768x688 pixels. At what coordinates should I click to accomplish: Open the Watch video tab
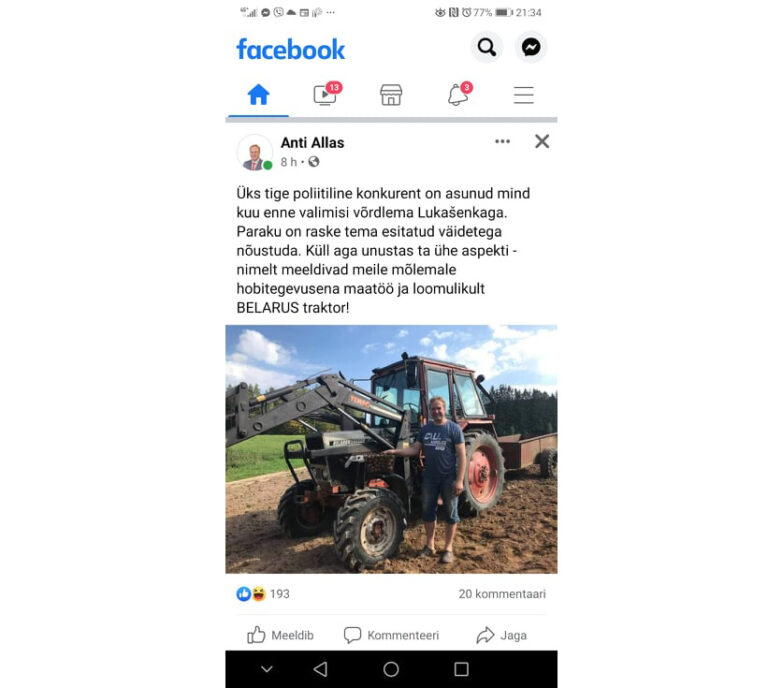tap(327, 94)
